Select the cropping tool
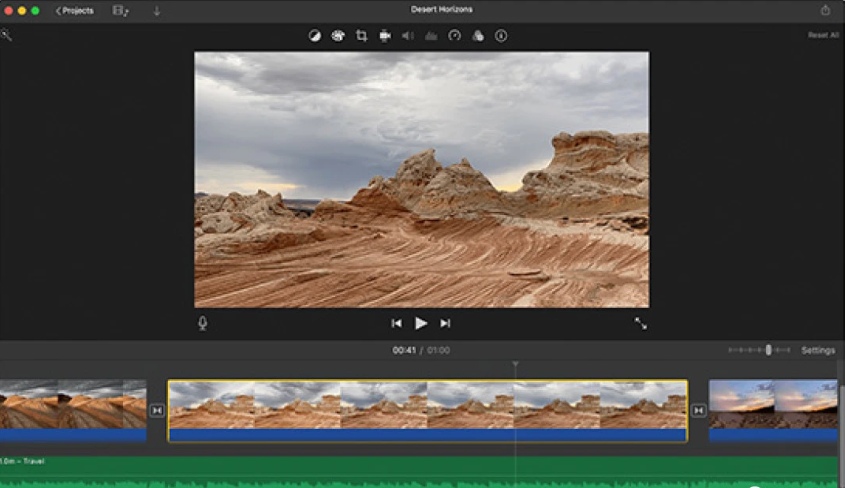Screen dimensions: 845x488 coord(362,36)
